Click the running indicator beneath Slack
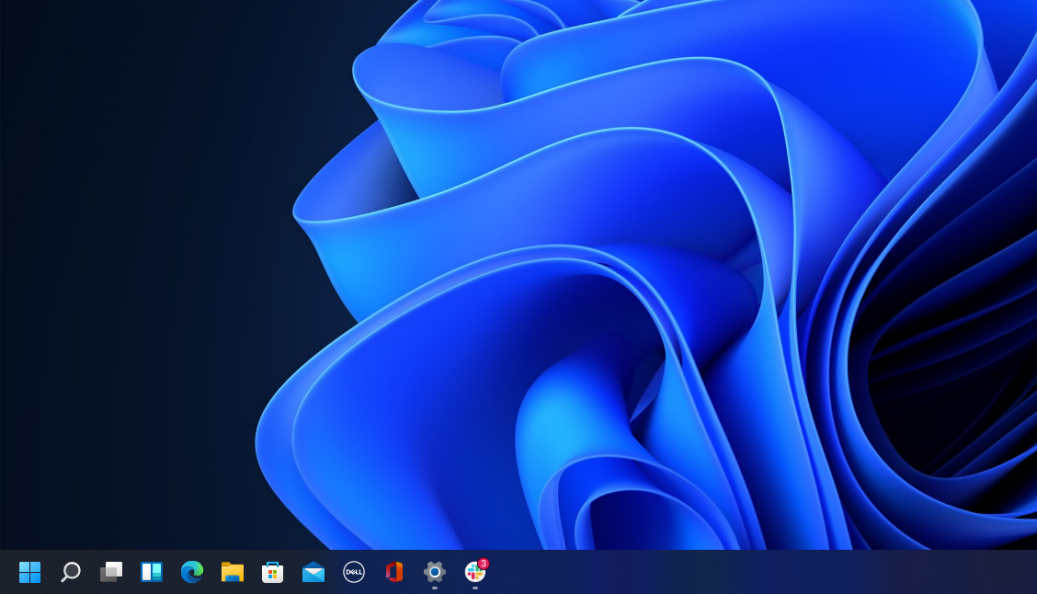1037x594 pixels. click(474, 588)
